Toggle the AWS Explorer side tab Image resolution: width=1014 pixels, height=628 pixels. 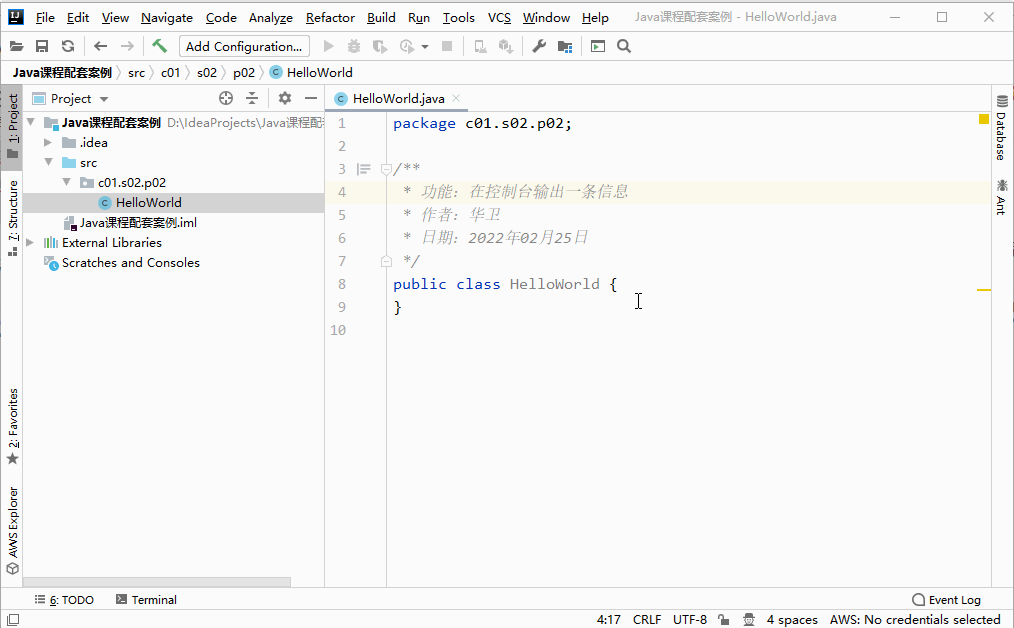pyautogui.click(x=12, y=530)
